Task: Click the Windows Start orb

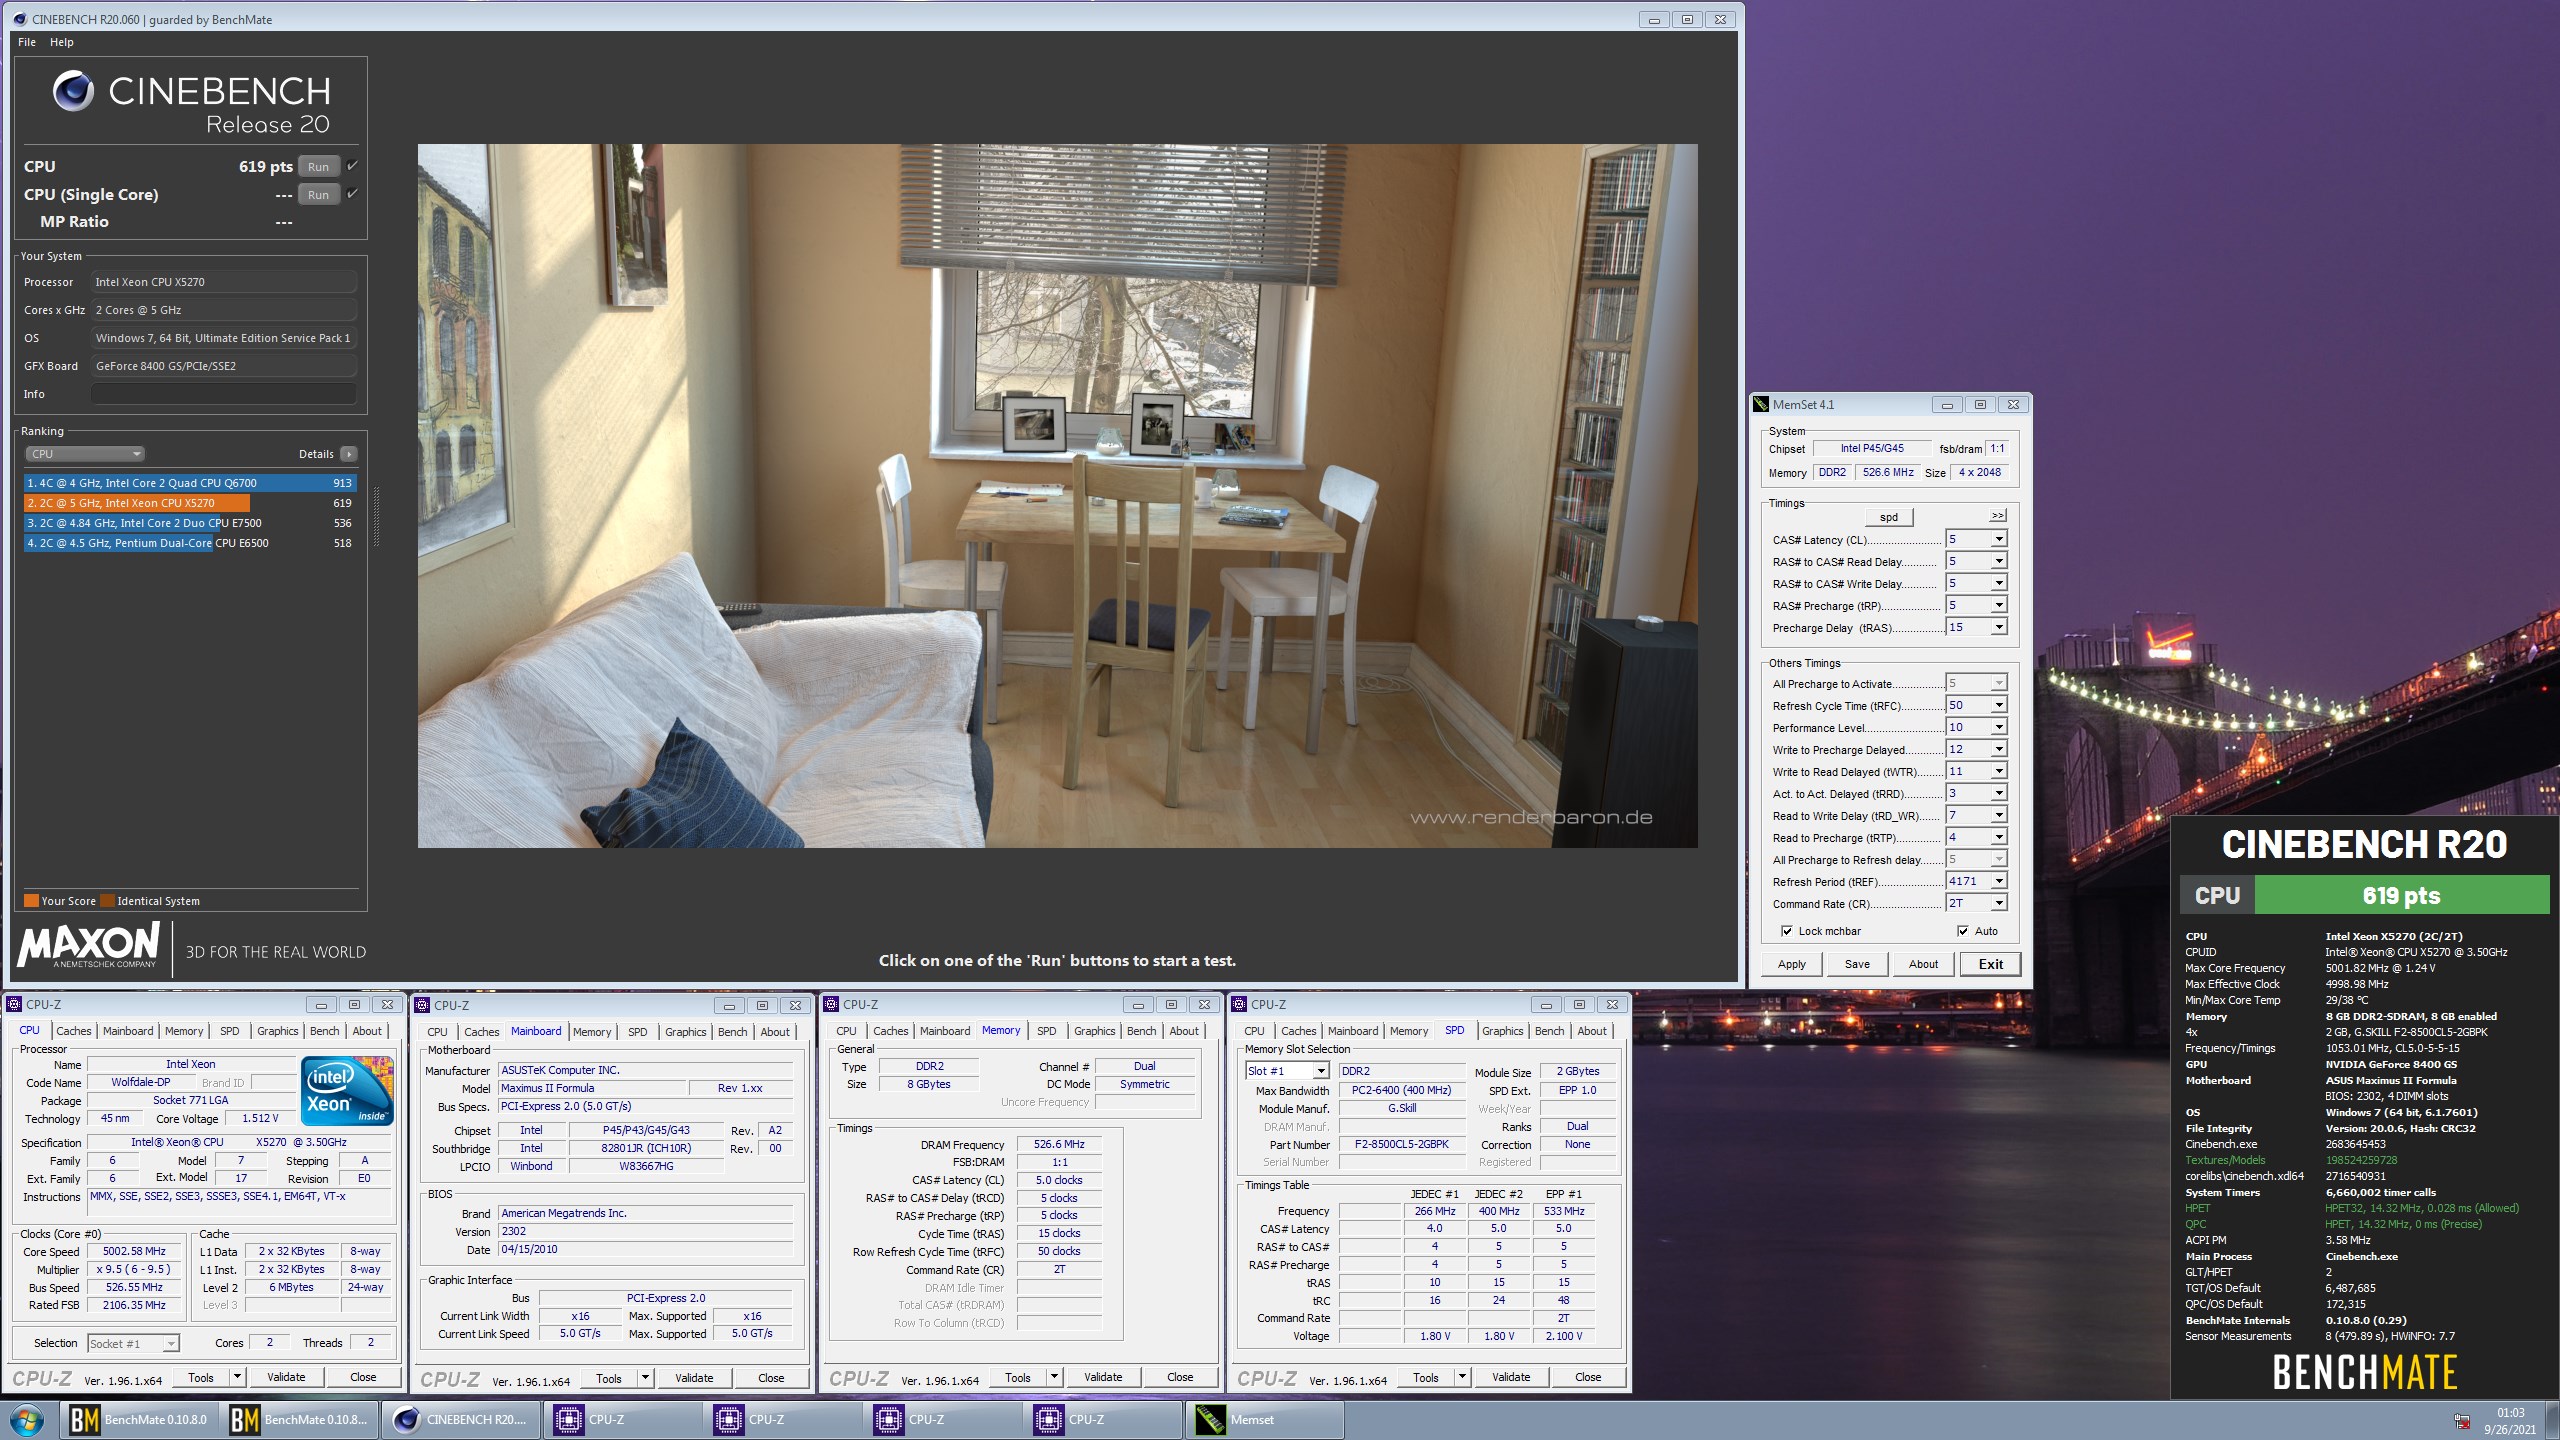Action: coord(27,1419)
